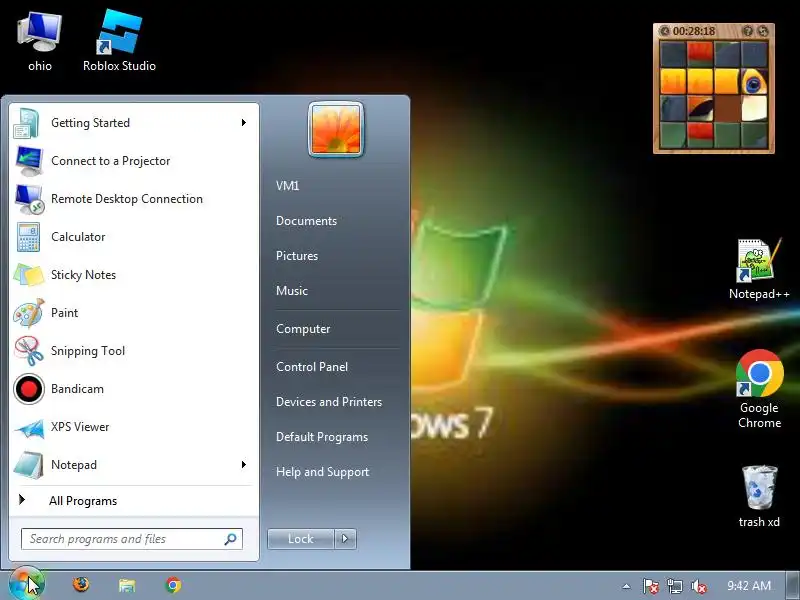Select Bandicam label in Start menu
Image resolution: width=800 pixels, height=600 pixels.
click(x=77, y=389)
